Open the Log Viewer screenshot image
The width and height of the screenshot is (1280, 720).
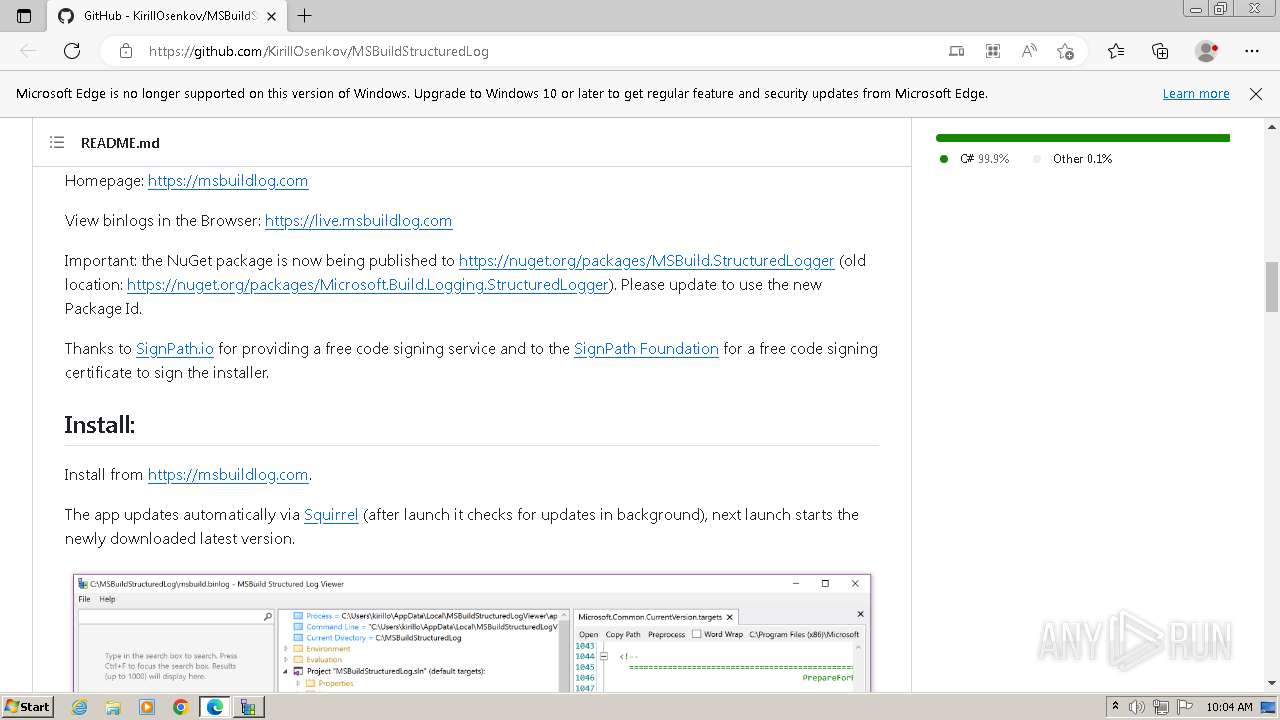[x=472, y=632]
